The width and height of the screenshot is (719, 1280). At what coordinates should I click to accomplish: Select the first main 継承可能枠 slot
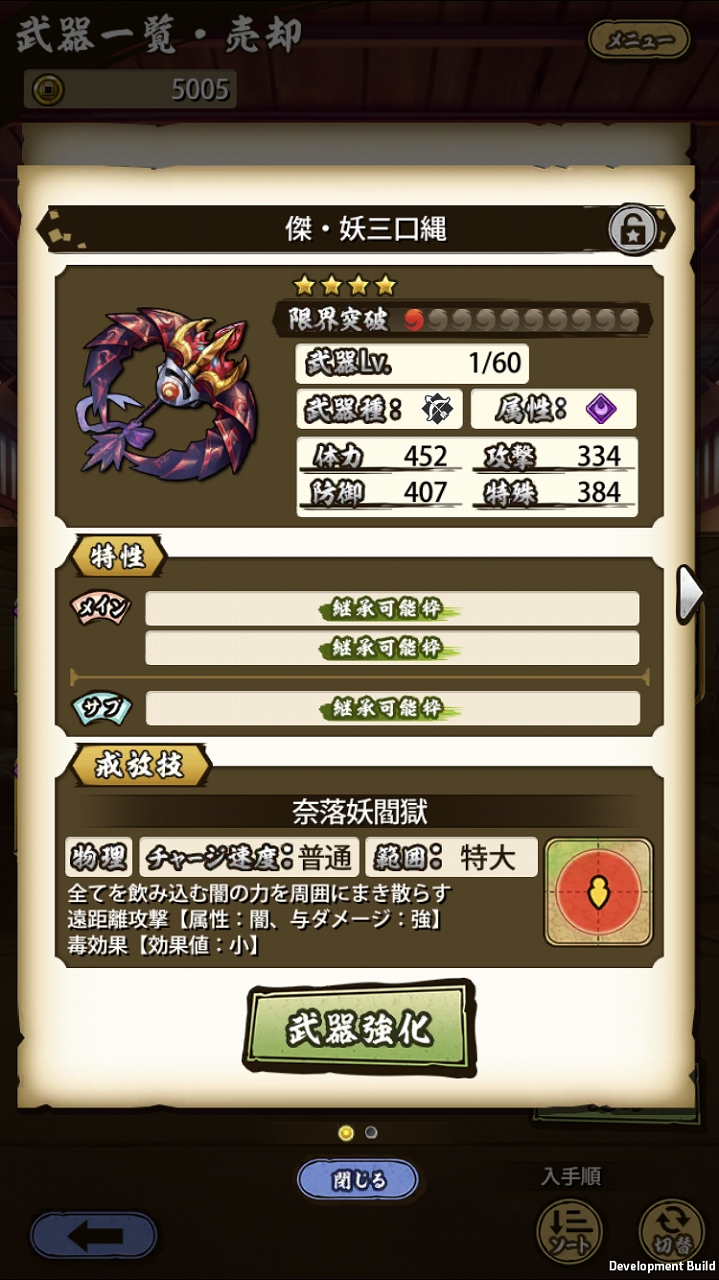point(392,609)
